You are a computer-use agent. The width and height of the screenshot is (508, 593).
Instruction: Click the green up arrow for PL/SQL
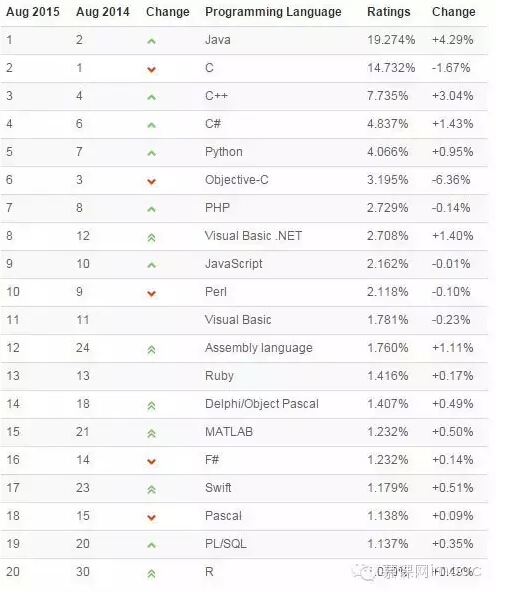click(x=151, y=545)
